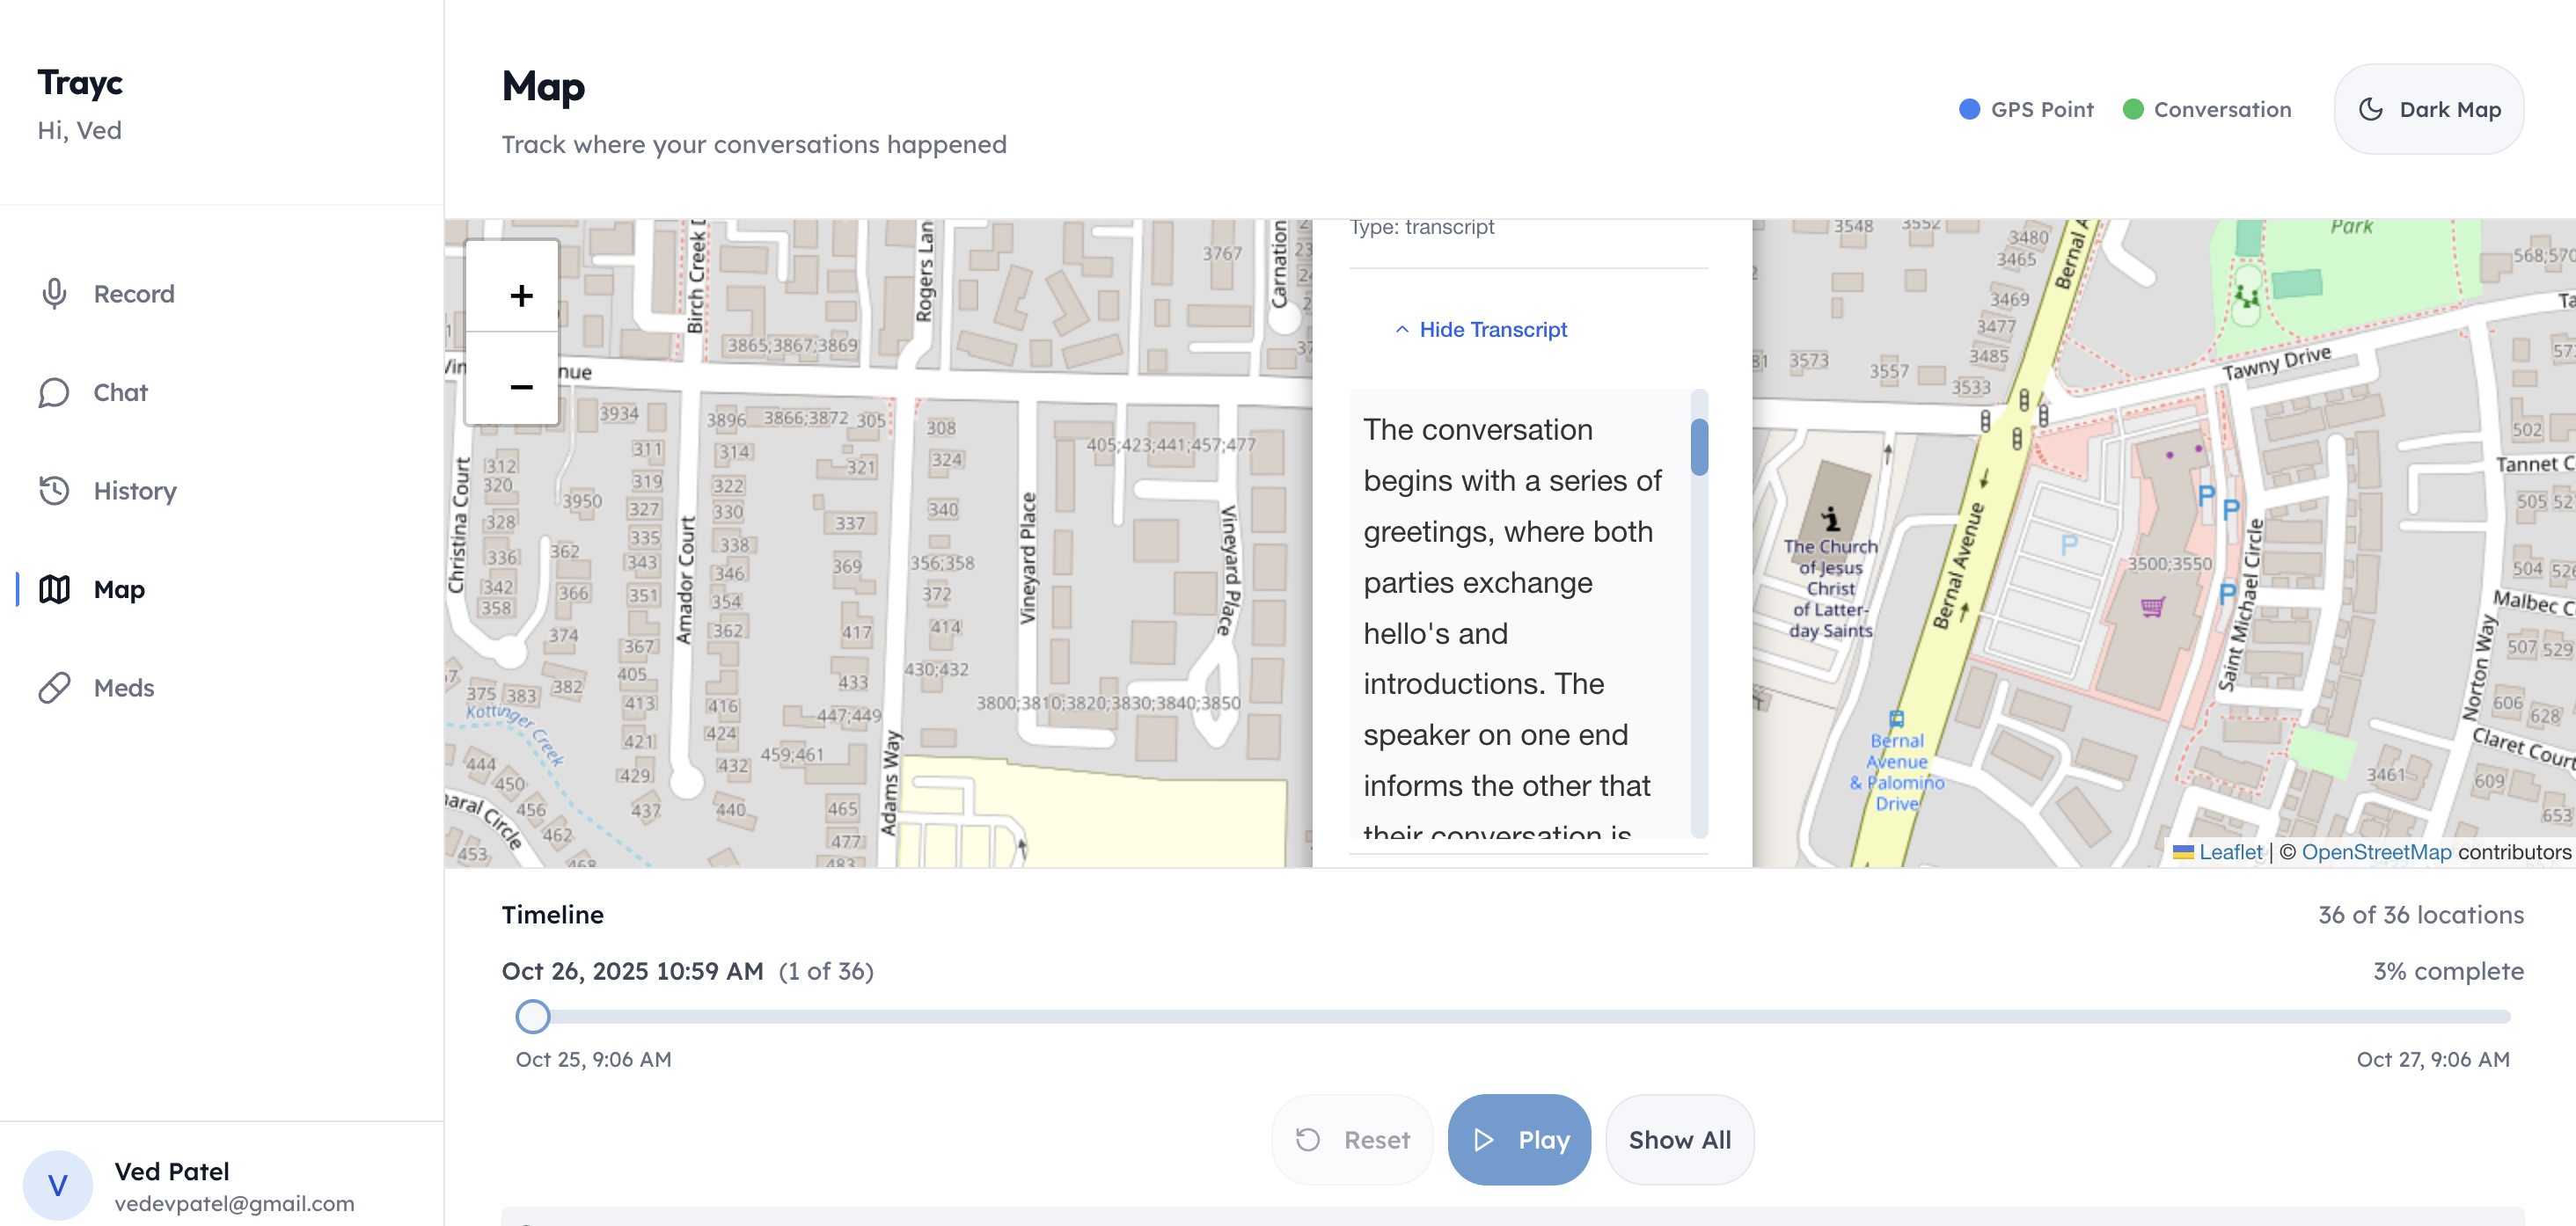Open the History menu item
2576x1226 pixels.
pyautogui.click(x=135, y=490)
